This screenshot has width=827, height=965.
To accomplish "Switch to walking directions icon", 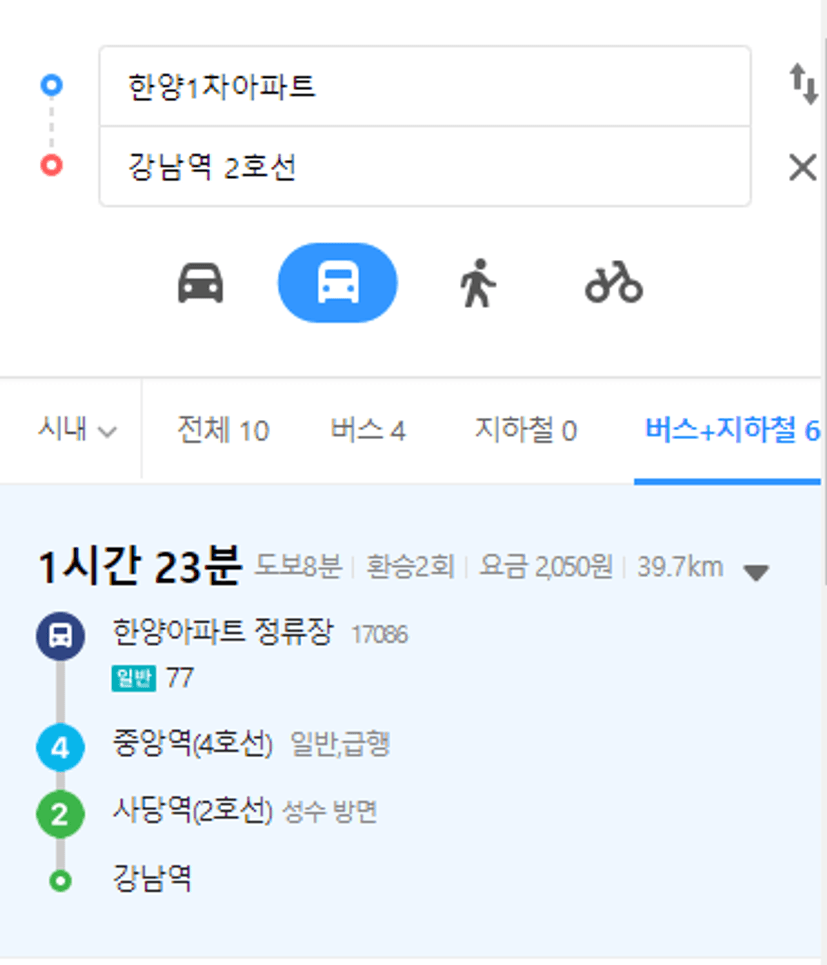I will (477, 283).
